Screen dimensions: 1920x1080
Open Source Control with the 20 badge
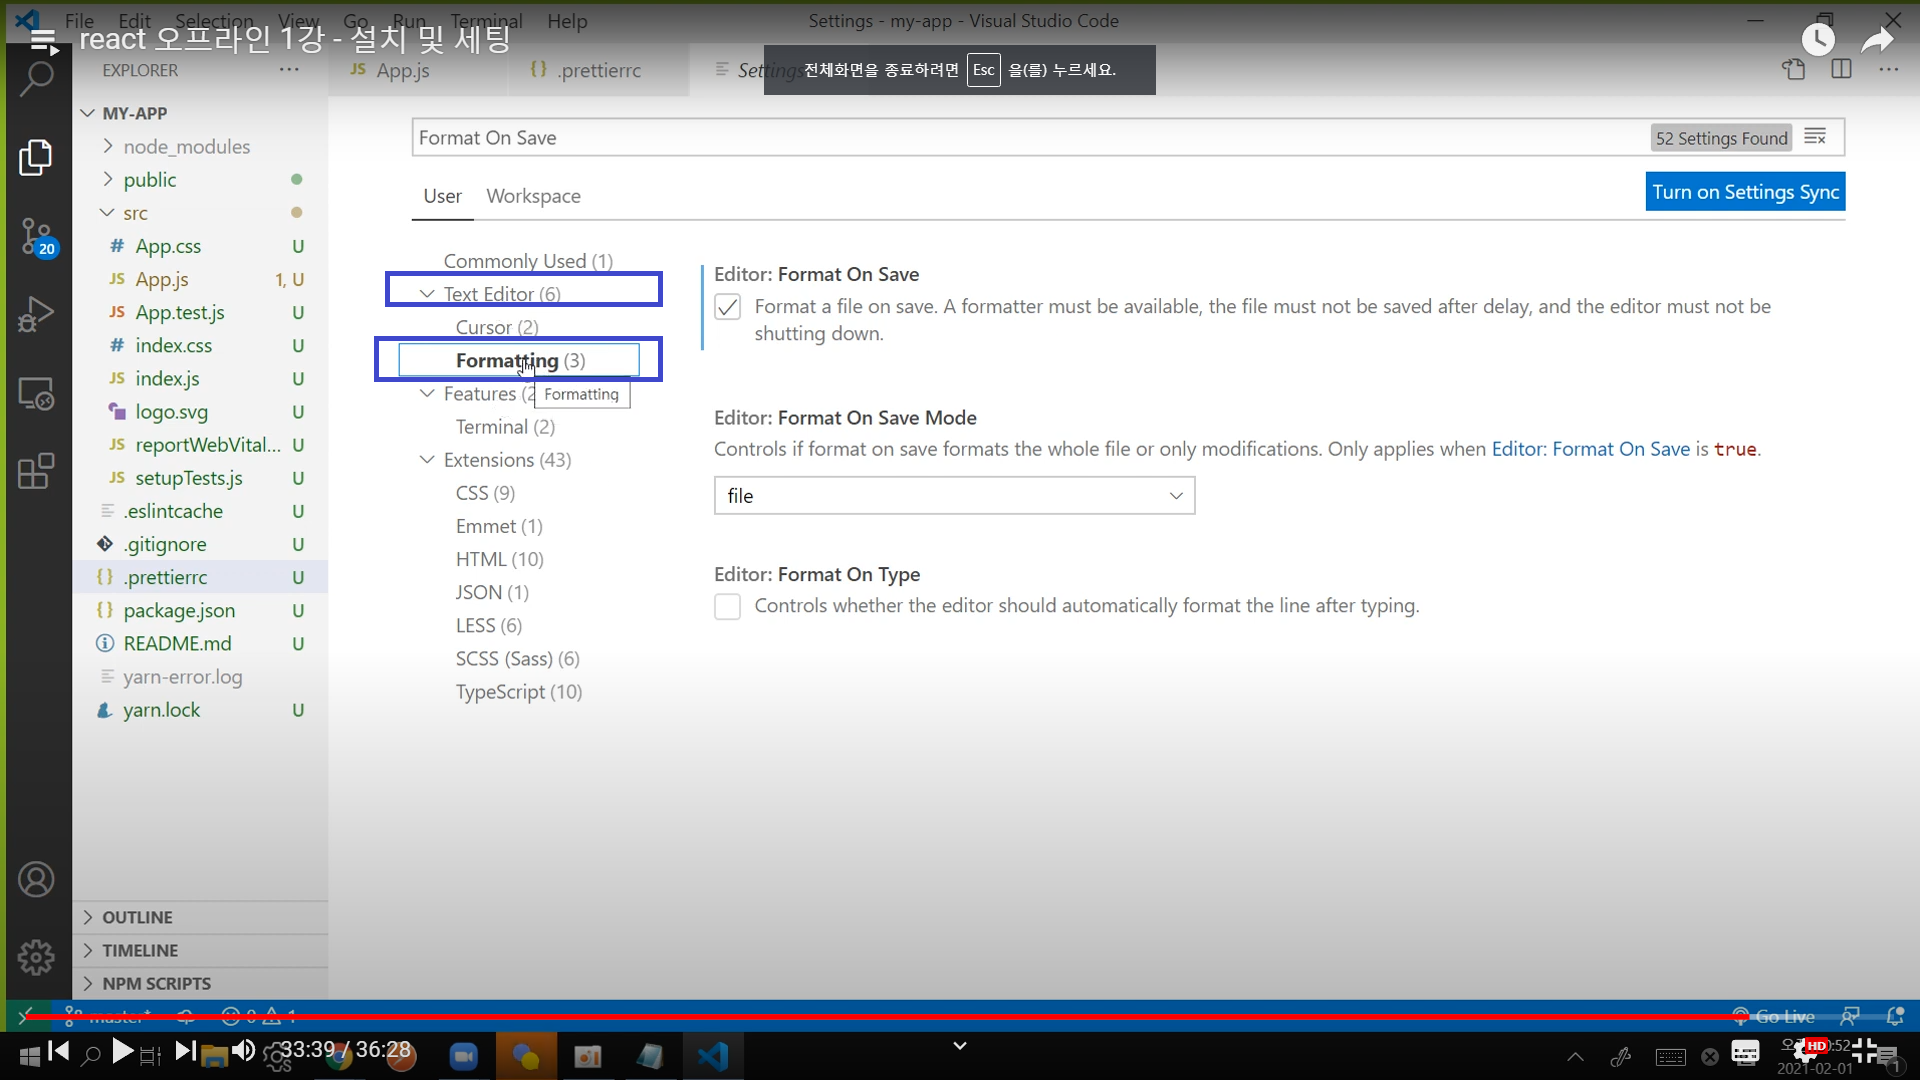point(36,237)
